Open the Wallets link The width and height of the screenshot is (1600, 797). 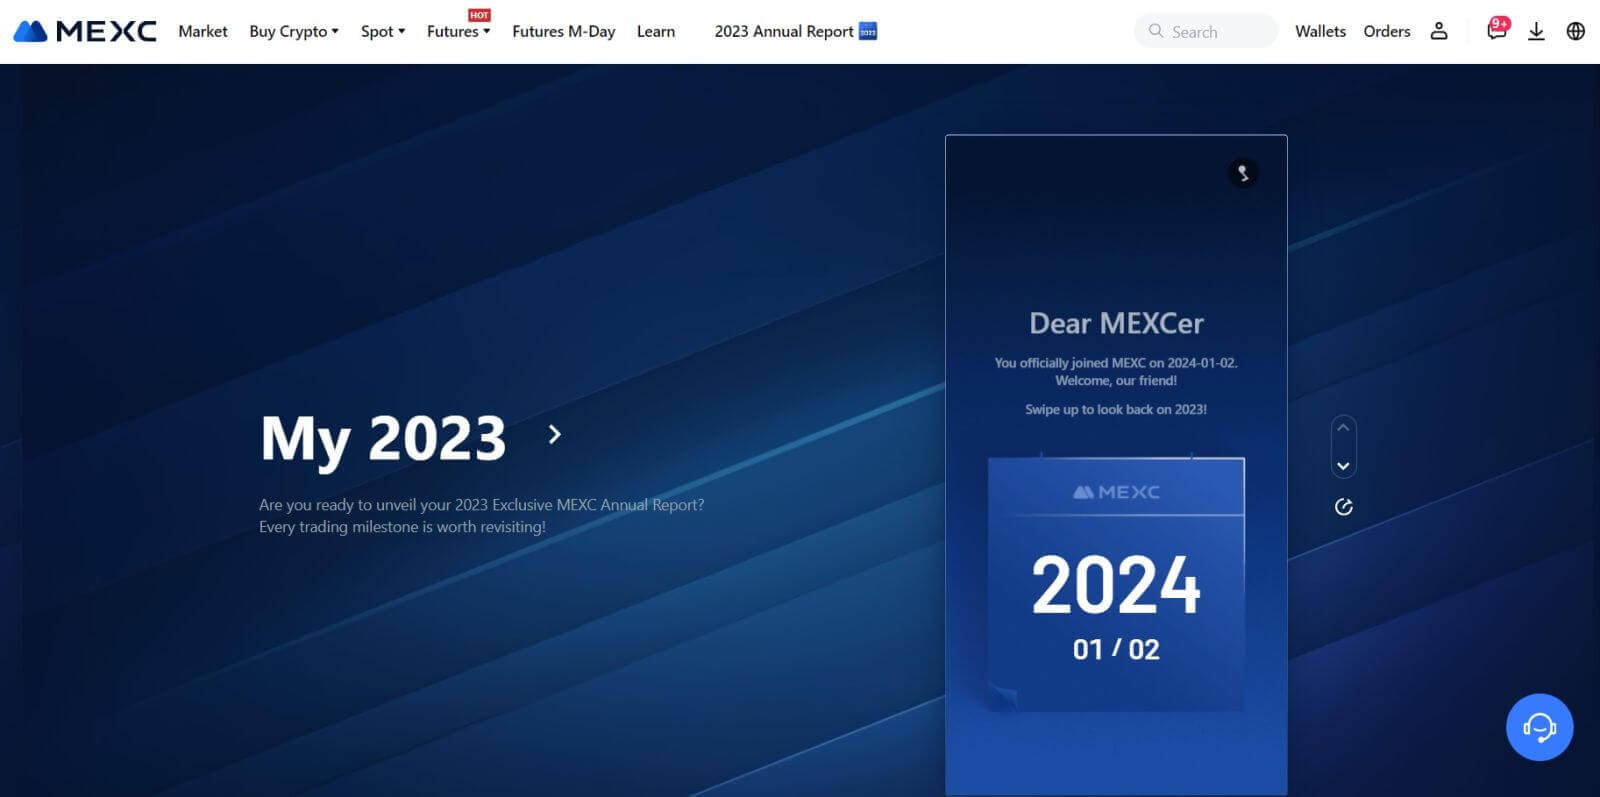tap(1320, 31)
